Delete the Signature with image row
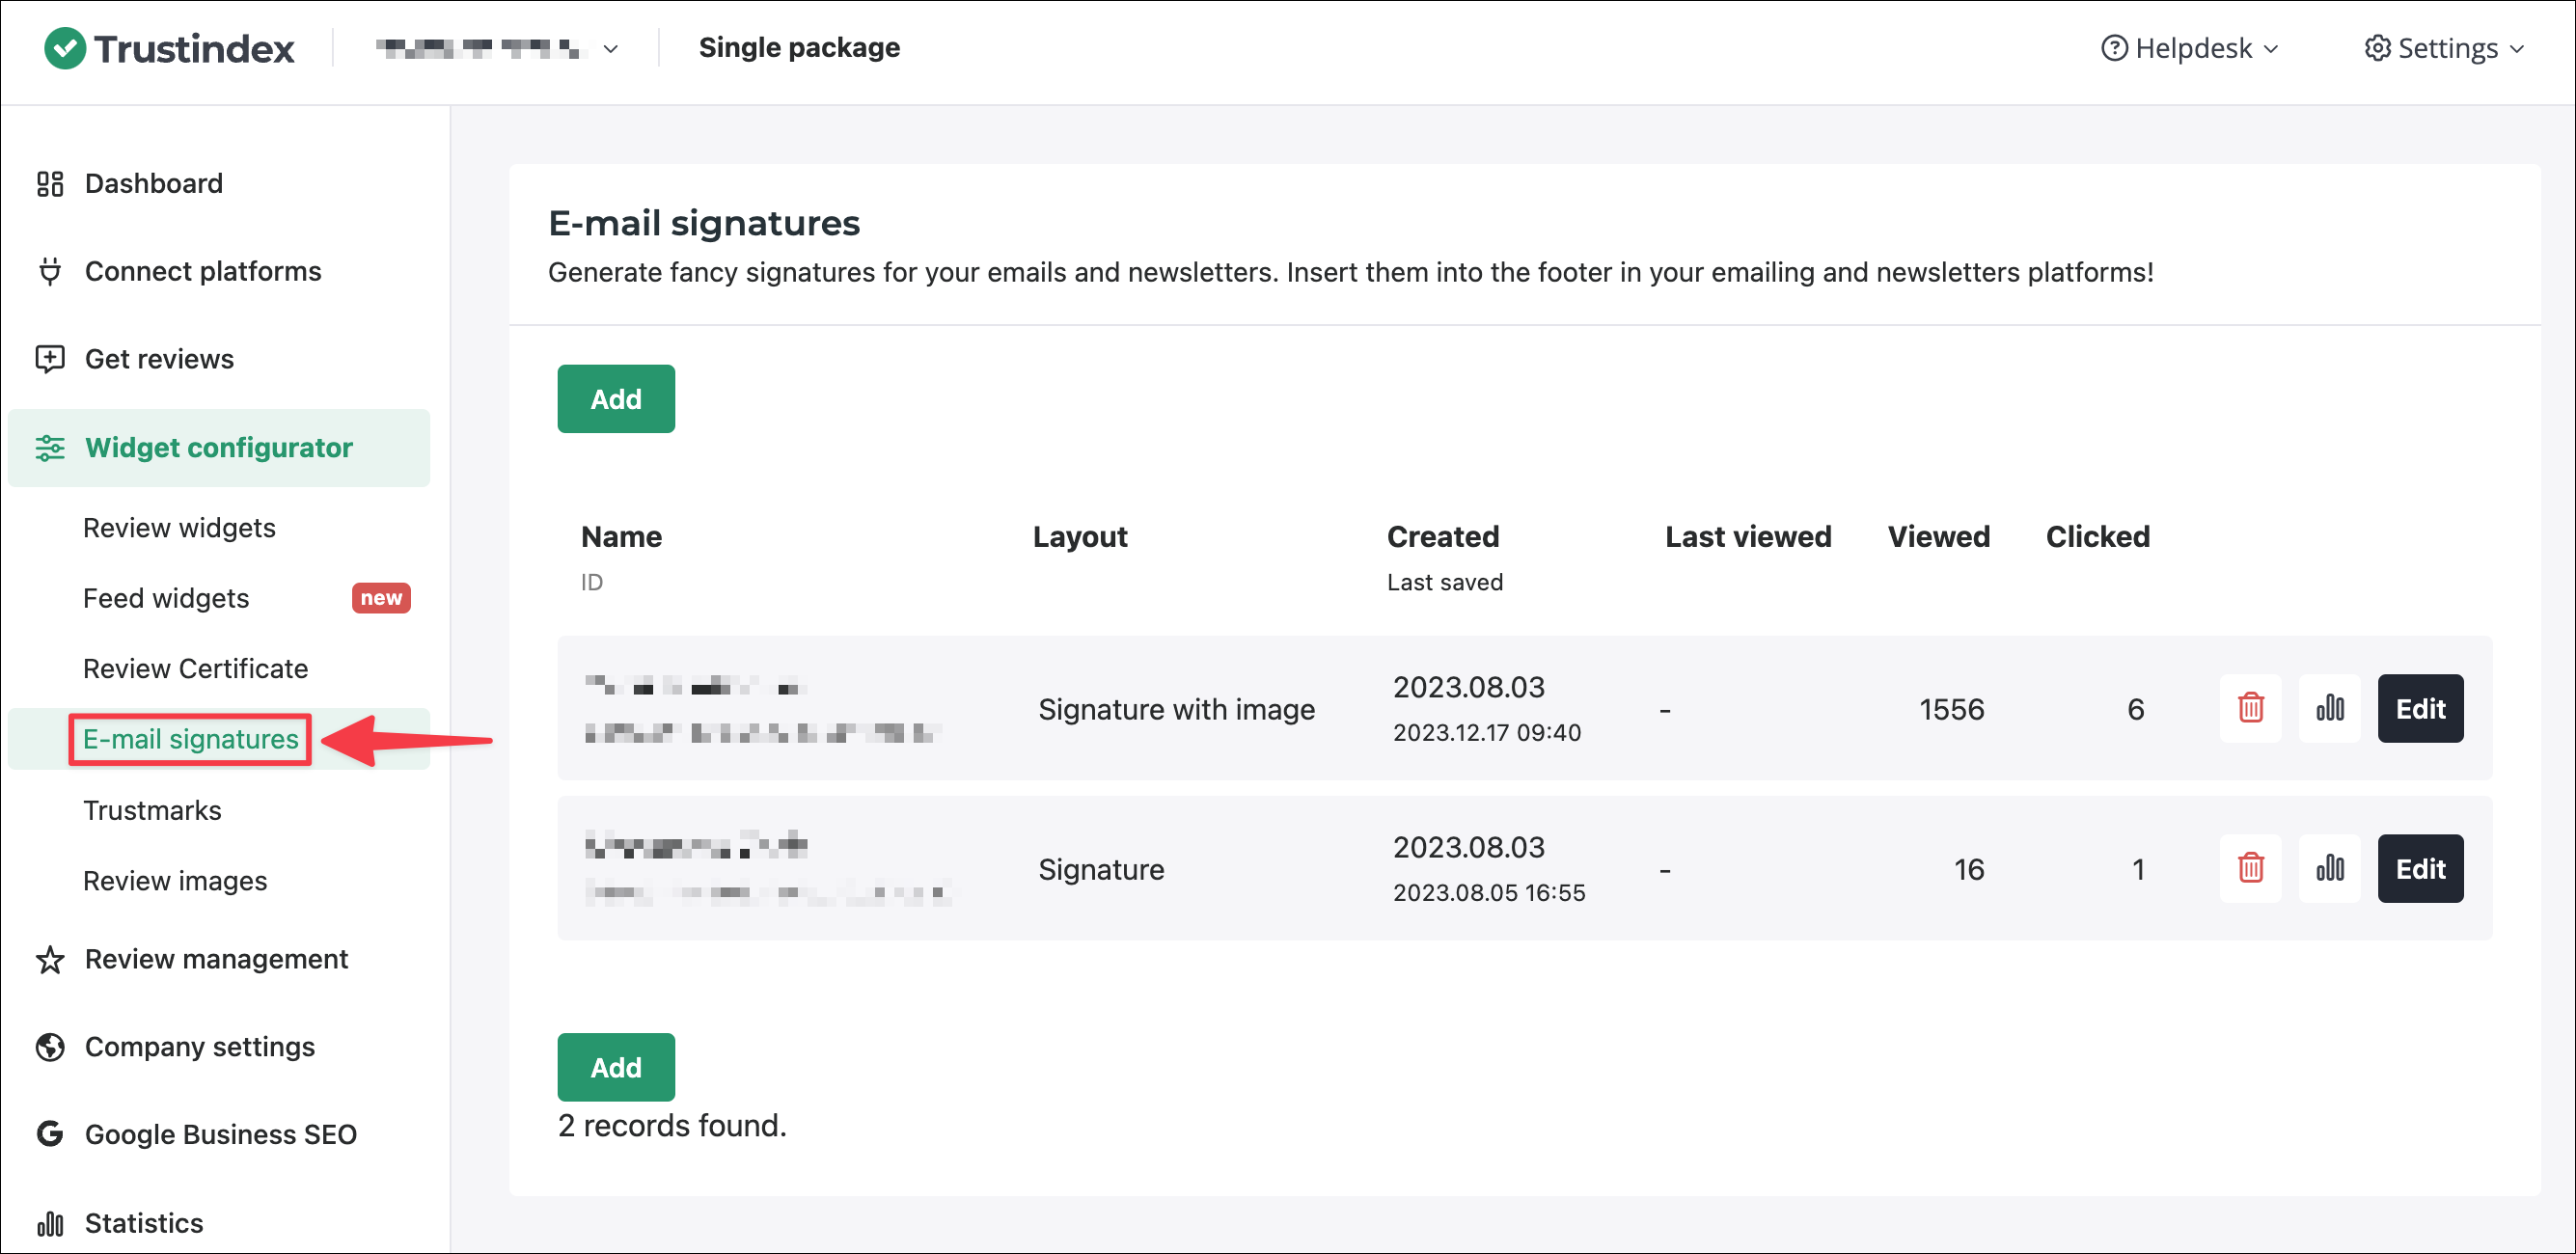The width and height of the screenshot is (2576, 1254). click(x=2250, y=708)
